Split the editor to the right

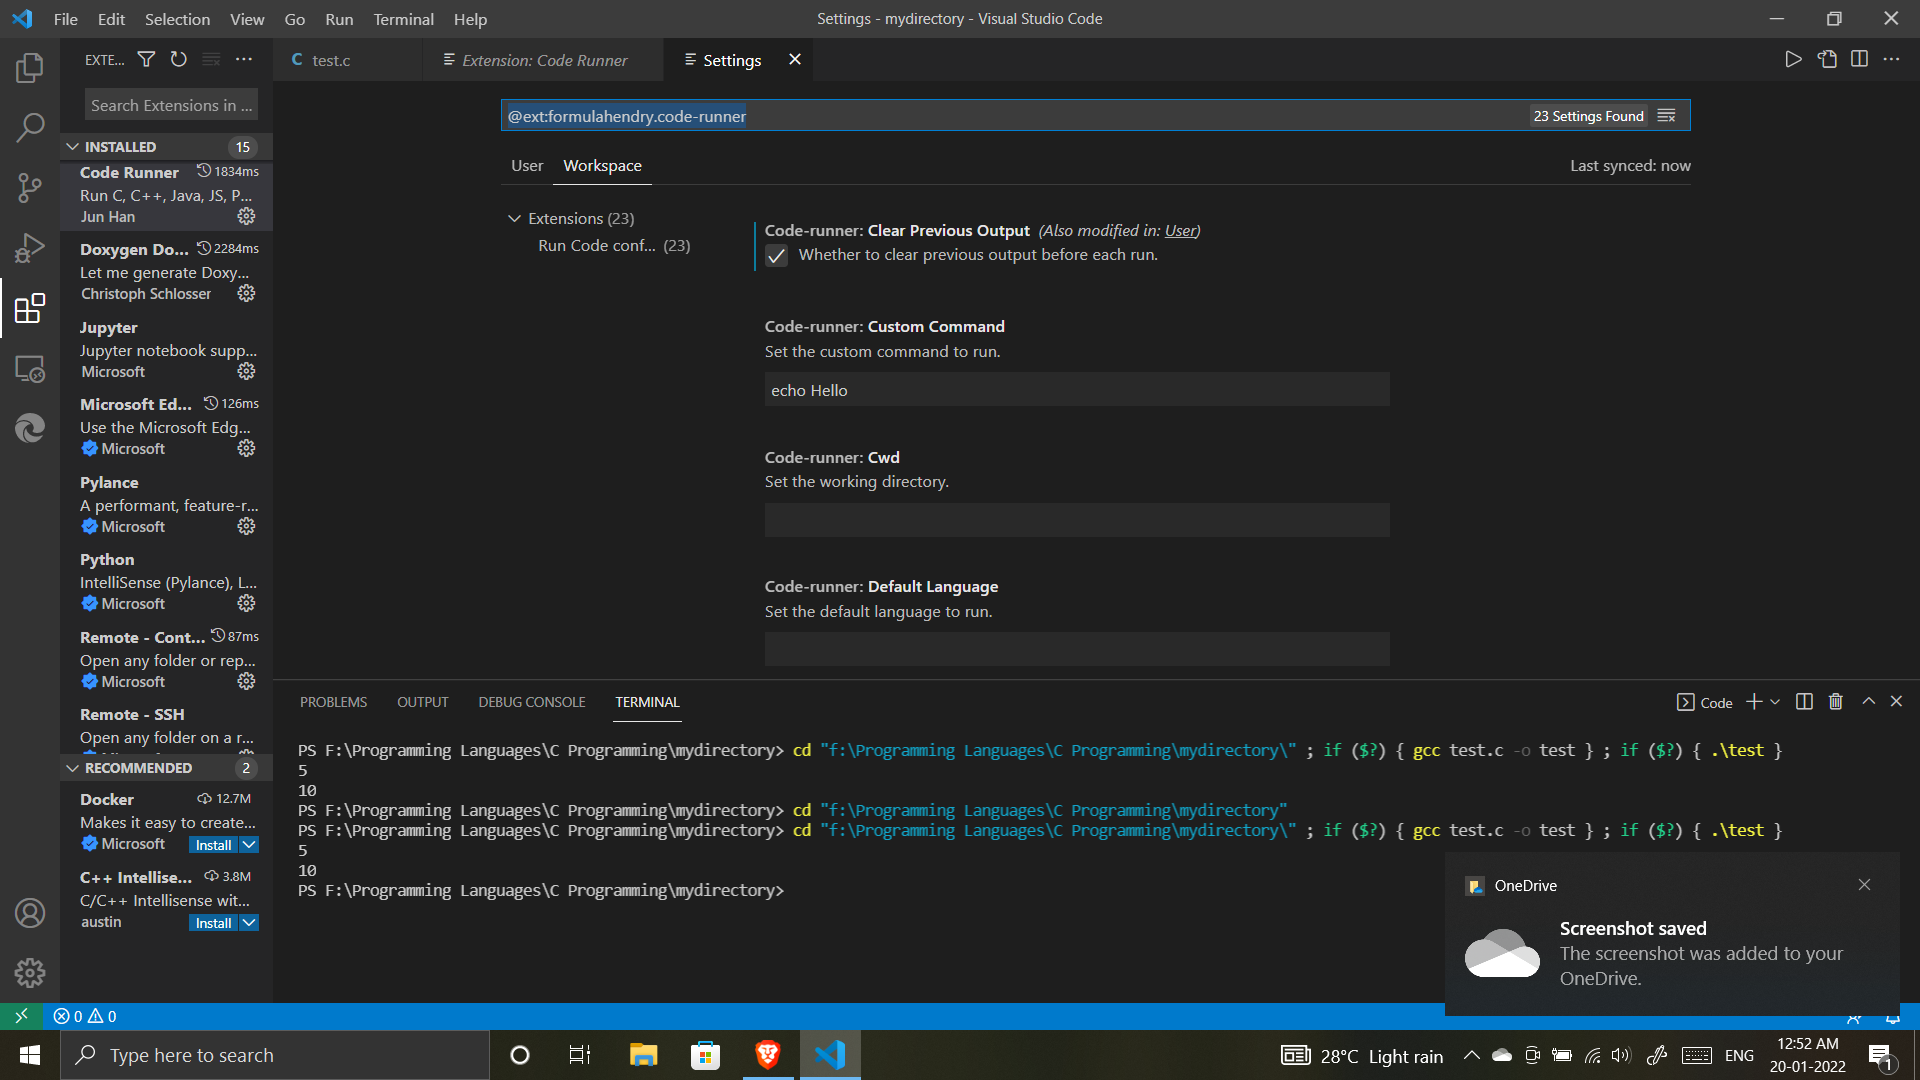coord(1859,60)
